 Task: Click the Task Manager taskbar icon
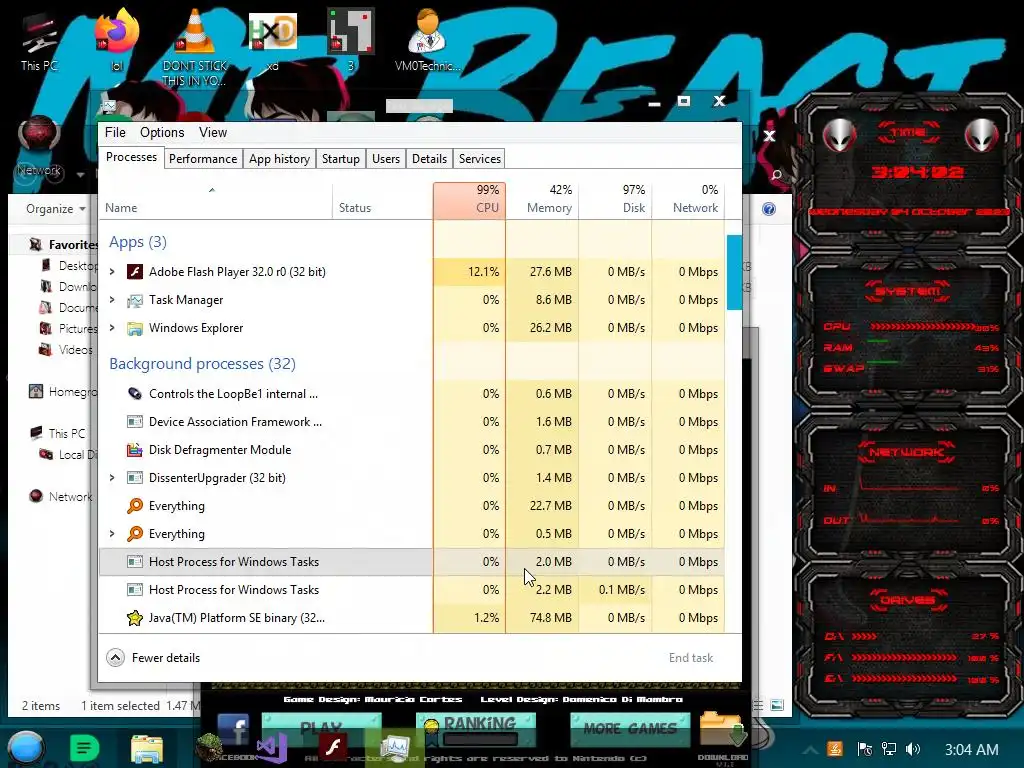395,748
